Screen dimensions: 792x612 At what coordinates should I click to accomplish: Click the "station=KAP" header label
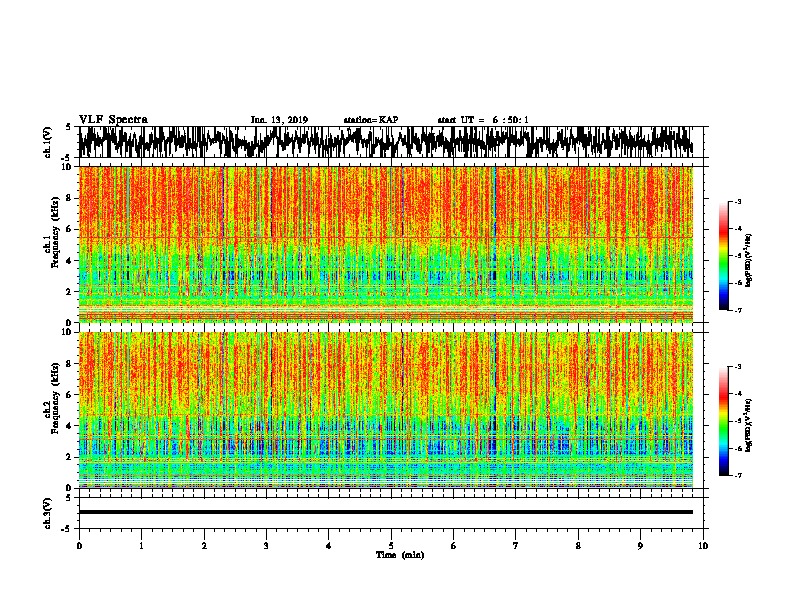(x=371, y=120)
